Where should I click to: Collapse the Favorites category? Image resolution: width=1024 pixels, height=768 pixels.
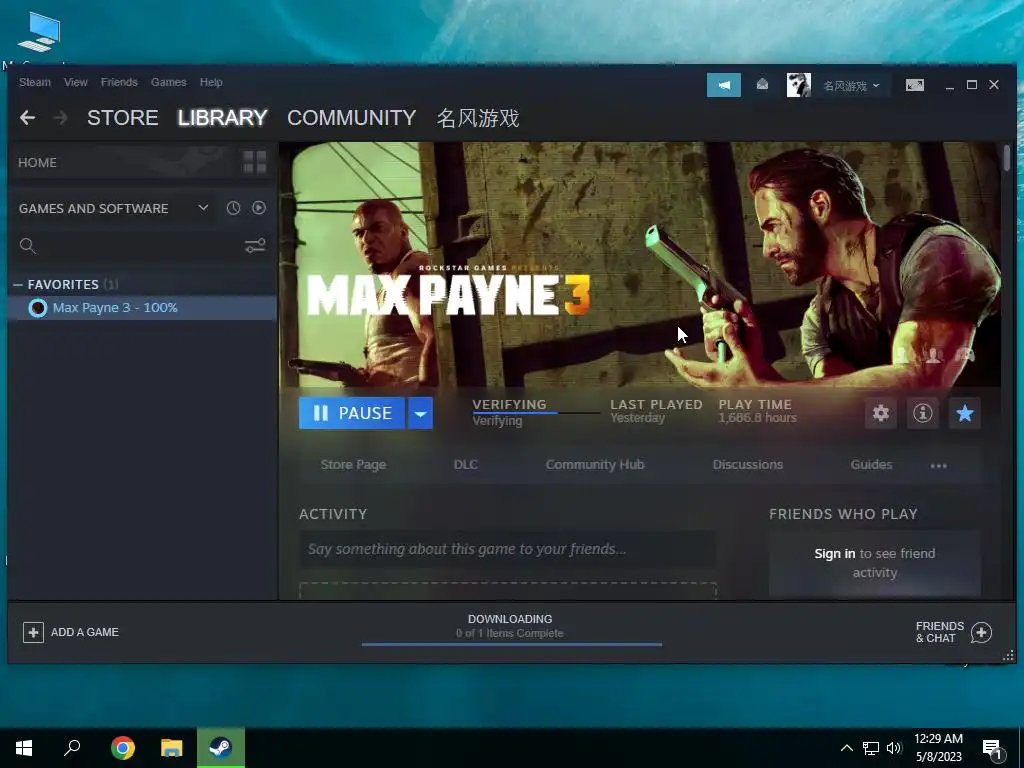click(18, 284)
